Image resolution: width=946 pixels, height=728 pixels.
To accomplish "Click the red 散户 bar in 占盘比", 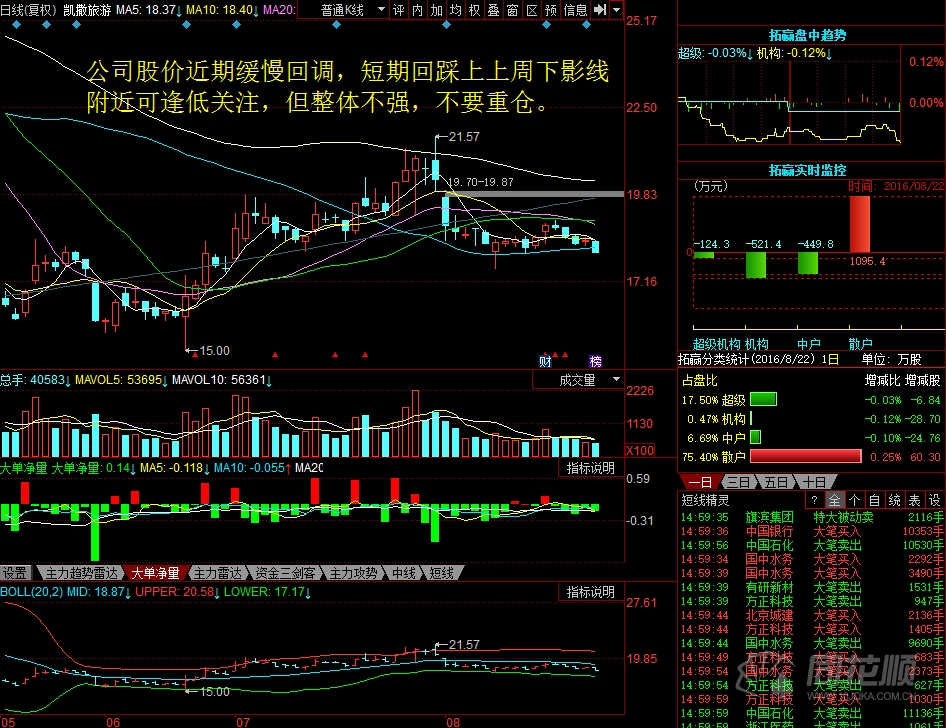I will [x=805, y=456].
